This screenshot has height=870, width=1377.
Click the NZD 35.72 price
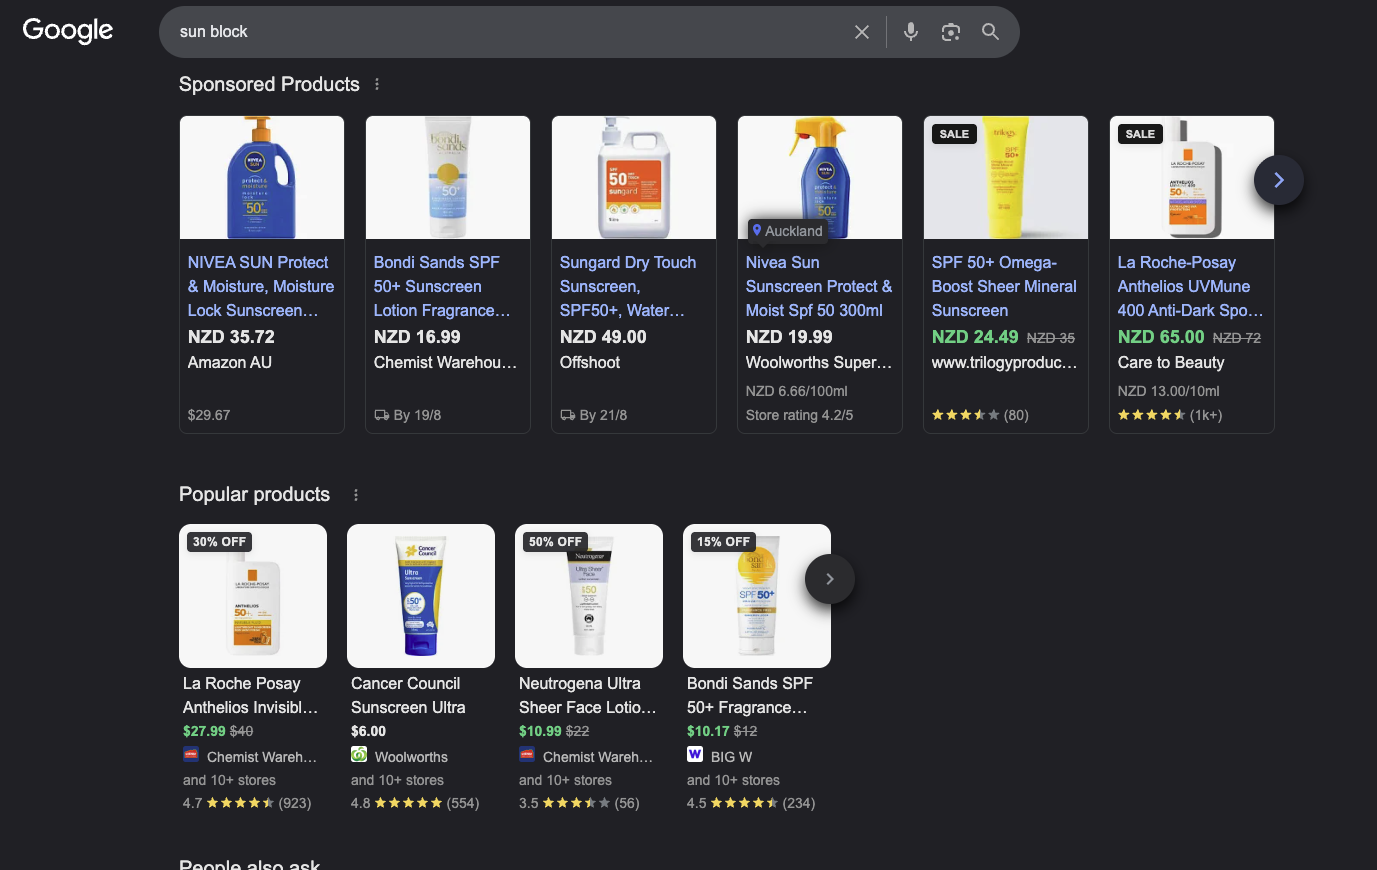point(231,337)
